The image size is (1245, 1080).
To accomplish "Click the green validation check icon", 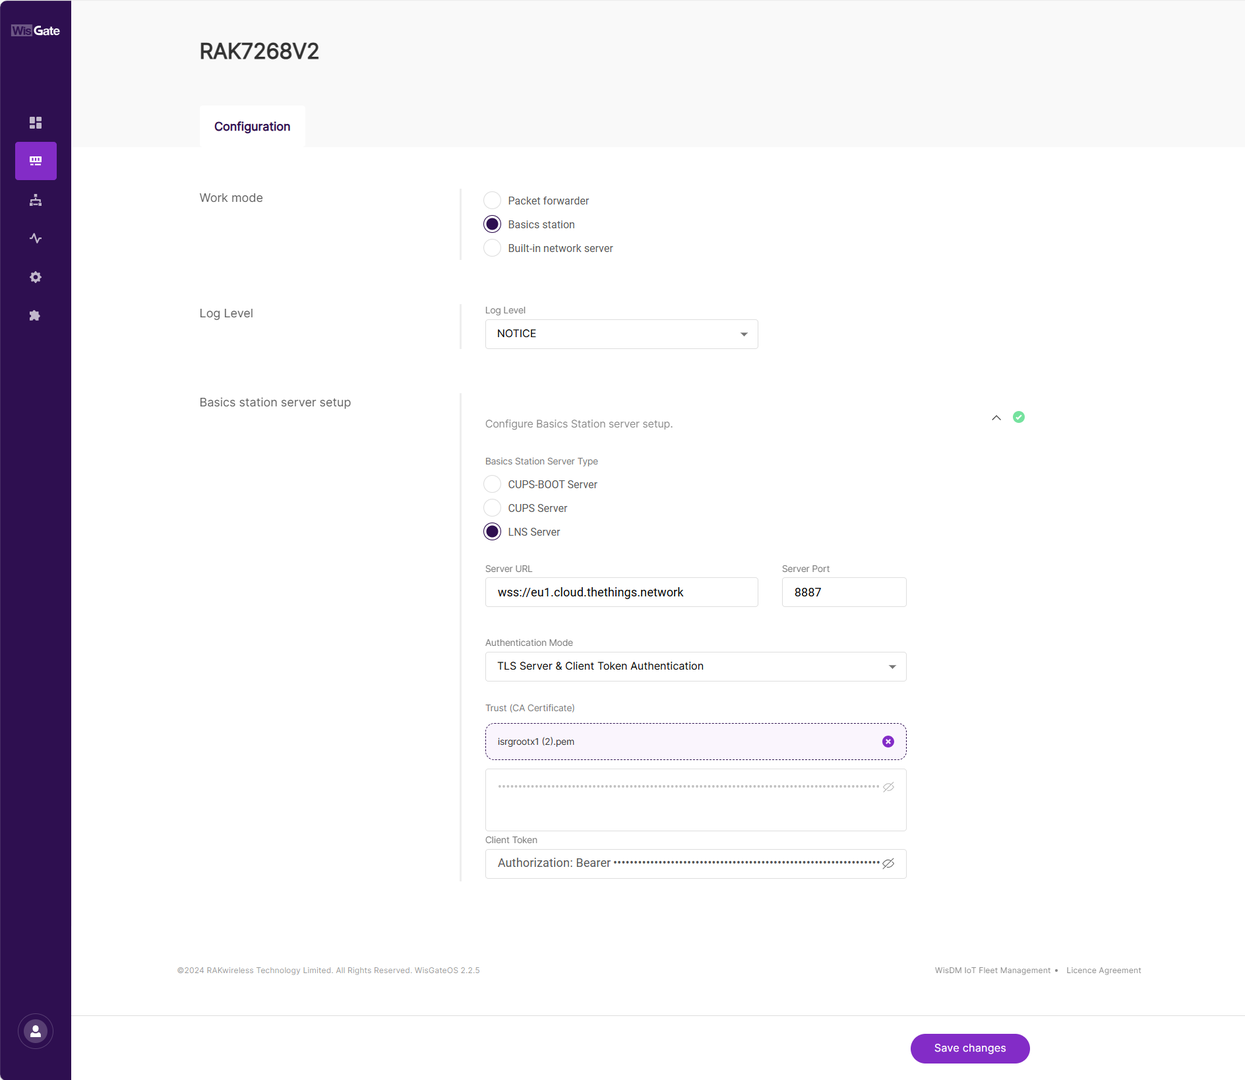I will click(x=1018, y=417).
